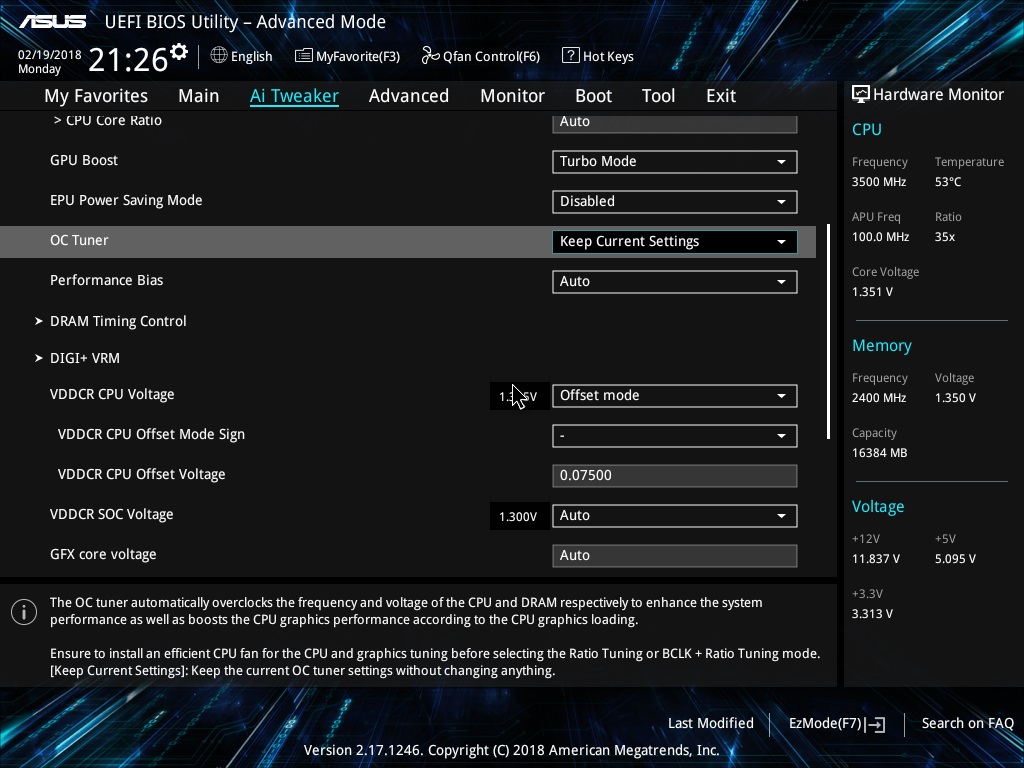The image size is (1024, 768).
Task: Open the EPU Power Saving Mode dropdown
Action: tap(675, 201)
